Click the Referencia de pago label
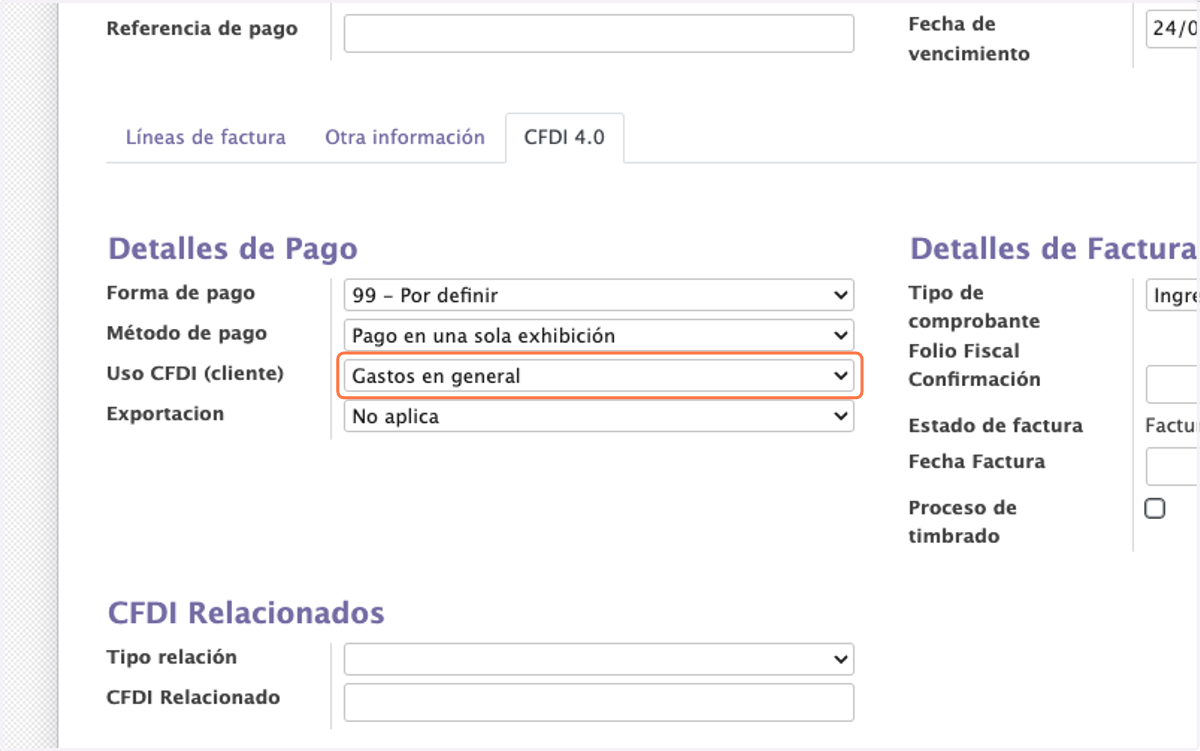 pos(202,28)
